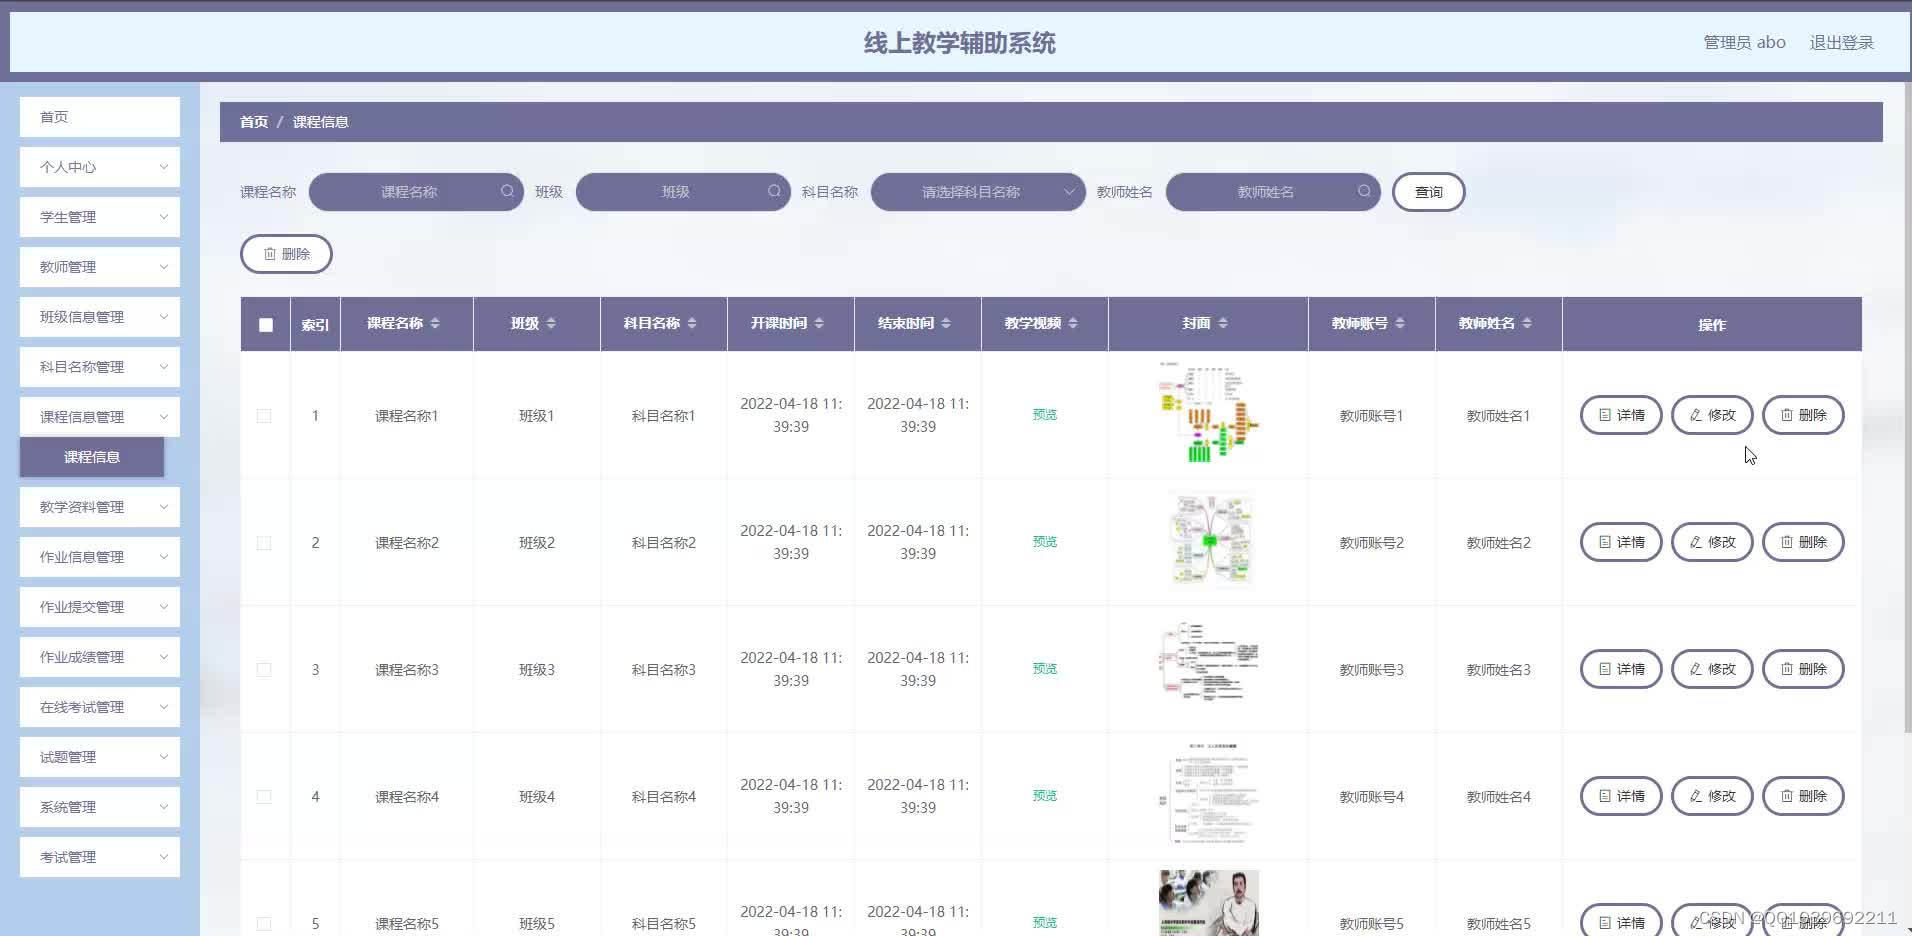Viewport: 1912px width, 936px height.
Task: Check the checkbox for row 5
Action: point(264,924)
